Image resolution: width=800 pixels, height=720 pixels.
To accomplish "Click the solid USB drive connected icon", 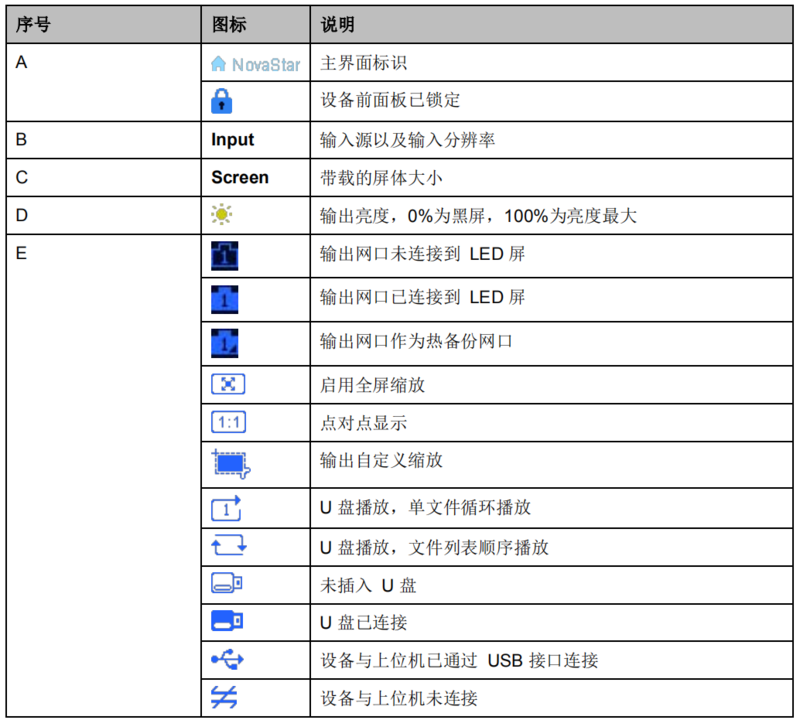I will click(227, 621).
